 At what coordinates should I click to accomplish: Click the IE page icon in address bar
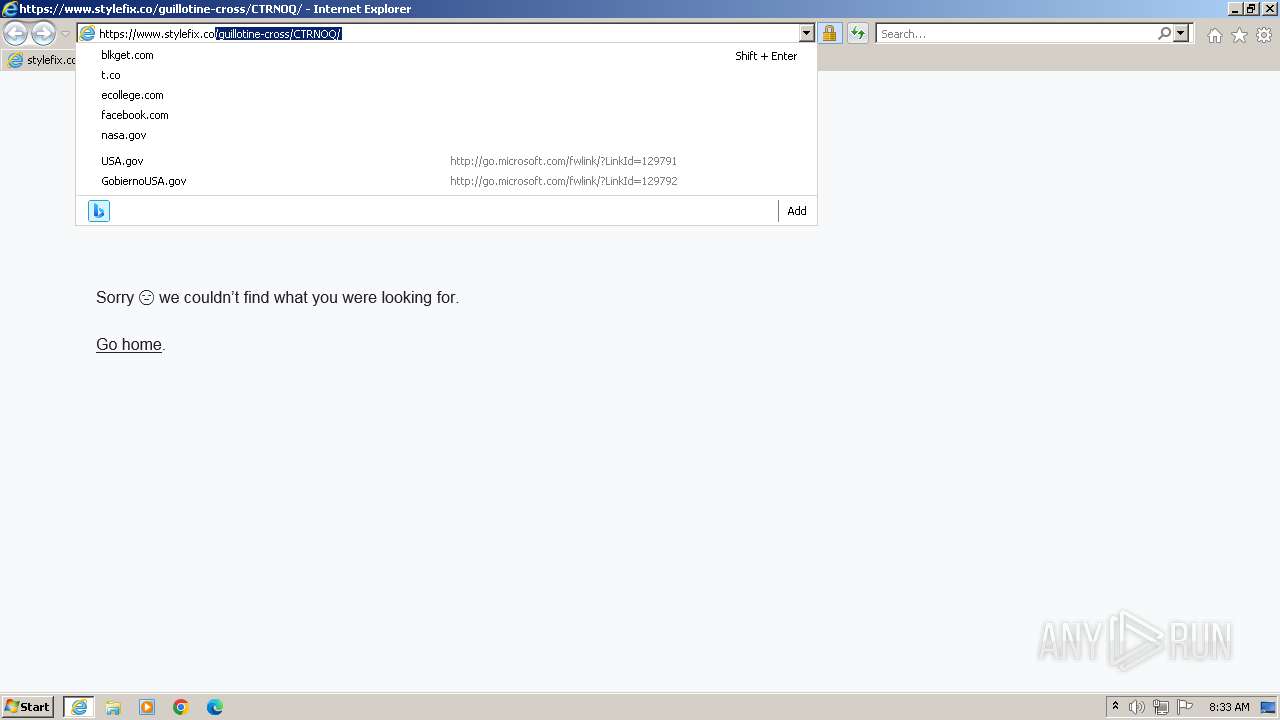tap(87, 33)
